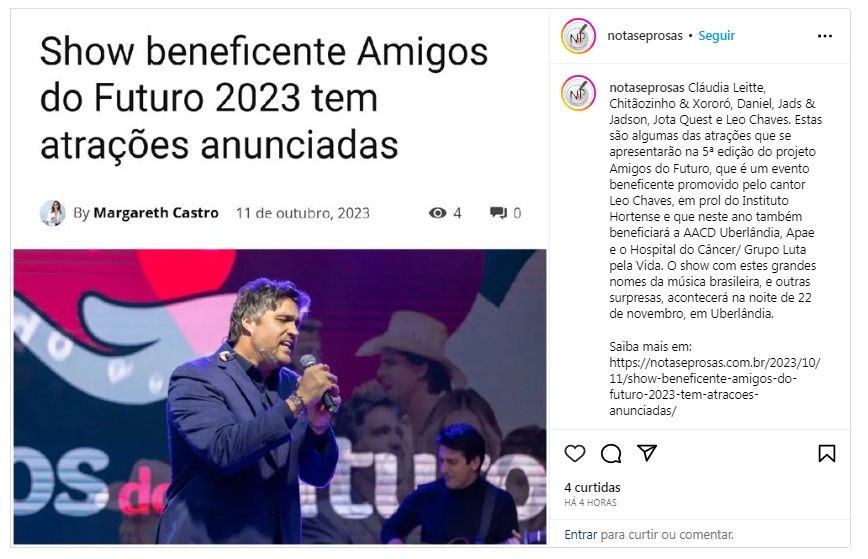The width and height of the screenshot is (868, 559).
Task: Follow the account with the Seguir button
Action: [716, 35]
